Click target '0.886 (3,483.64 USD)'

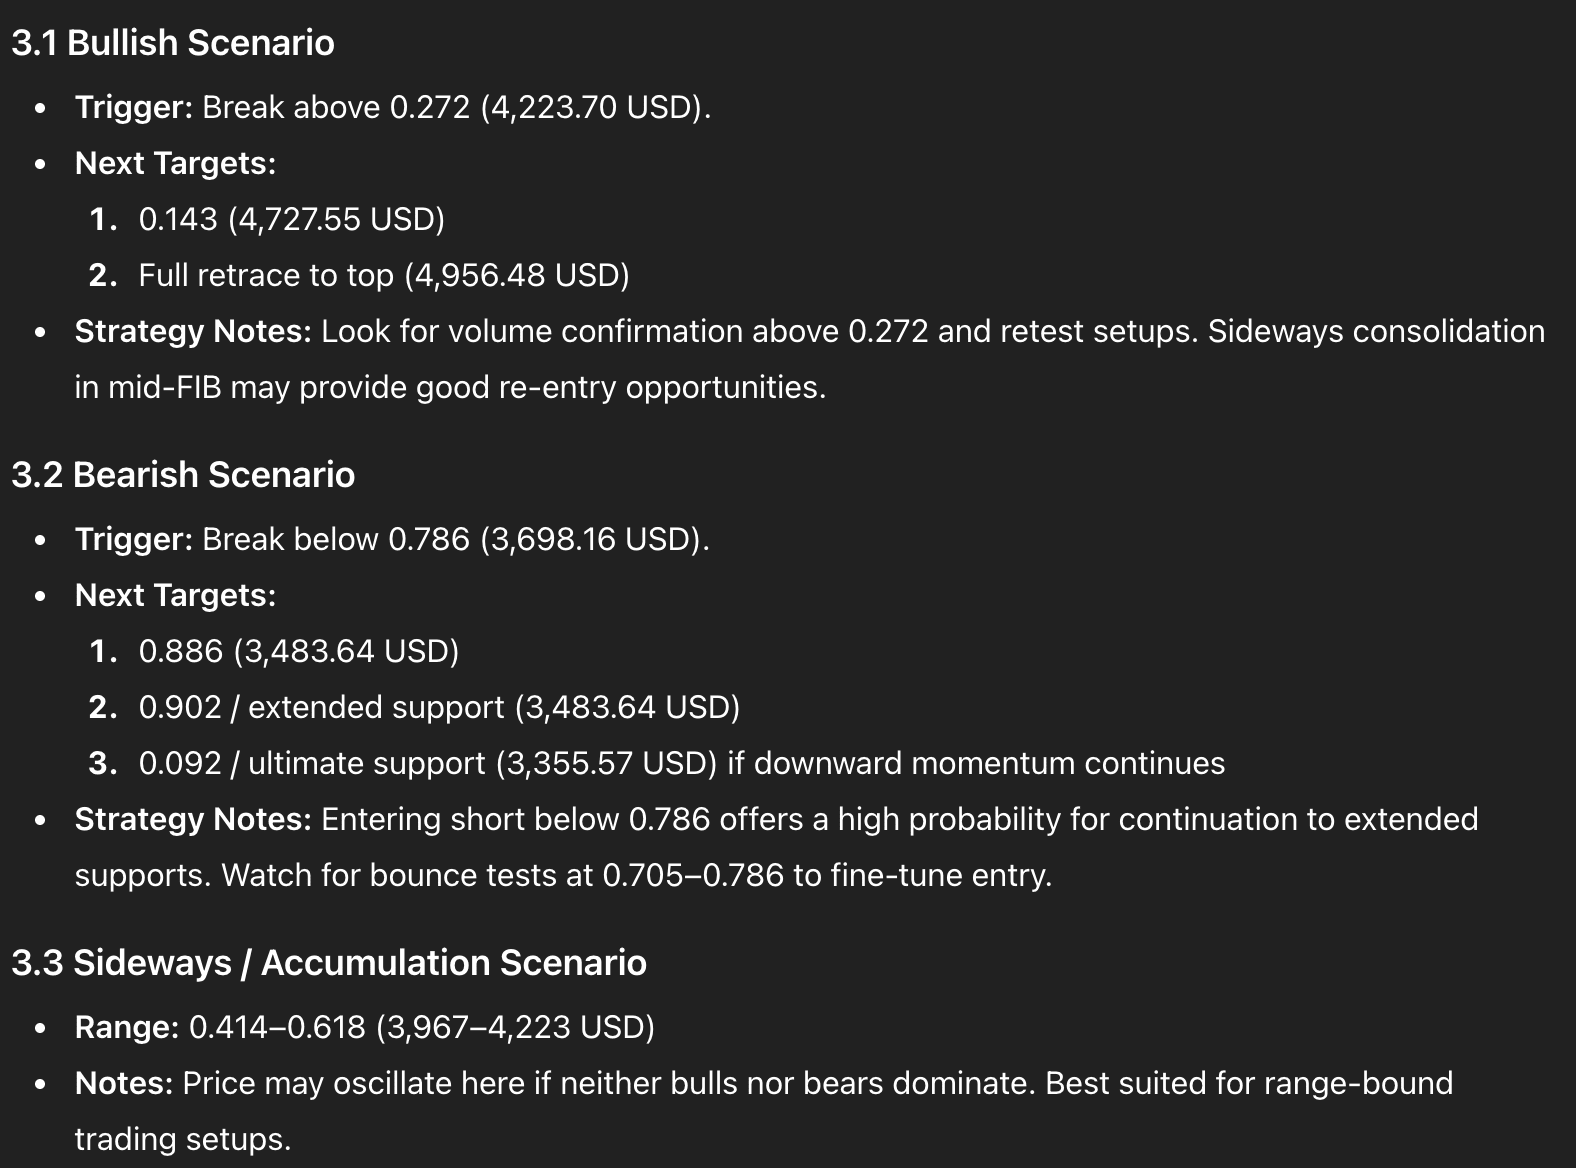pyautogui.click(x=298, y=651)
